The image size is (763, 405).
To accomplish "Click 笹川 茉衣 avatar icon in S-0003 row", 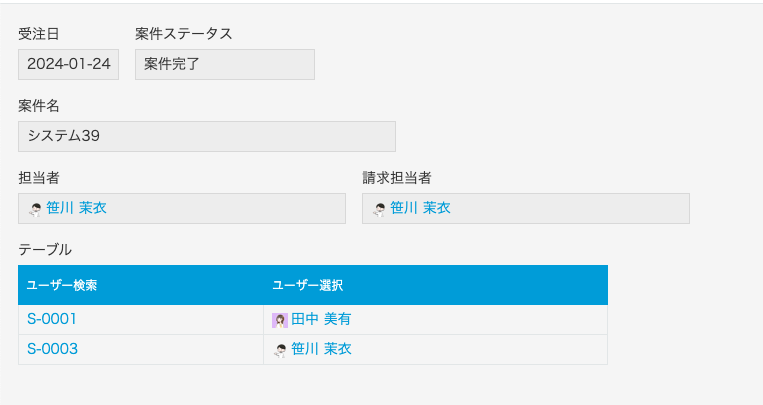I will pos(280,350).
